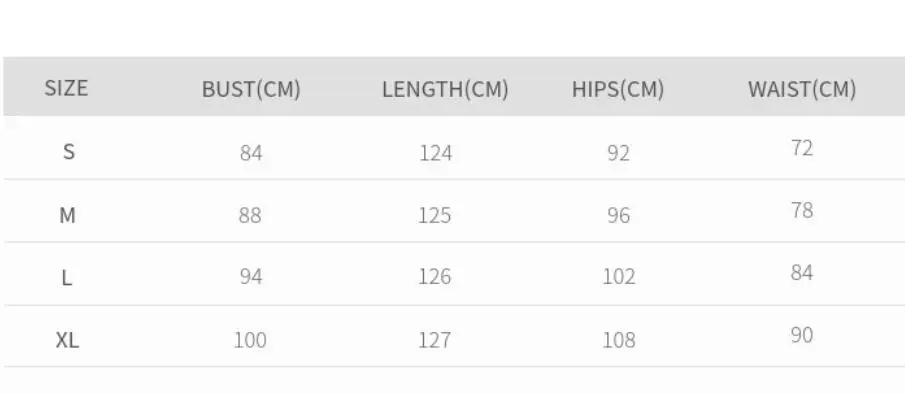Viewport: 905px width, 394px height.
Task: Click hips value 108 in XL row
Action: click(619, 340)
